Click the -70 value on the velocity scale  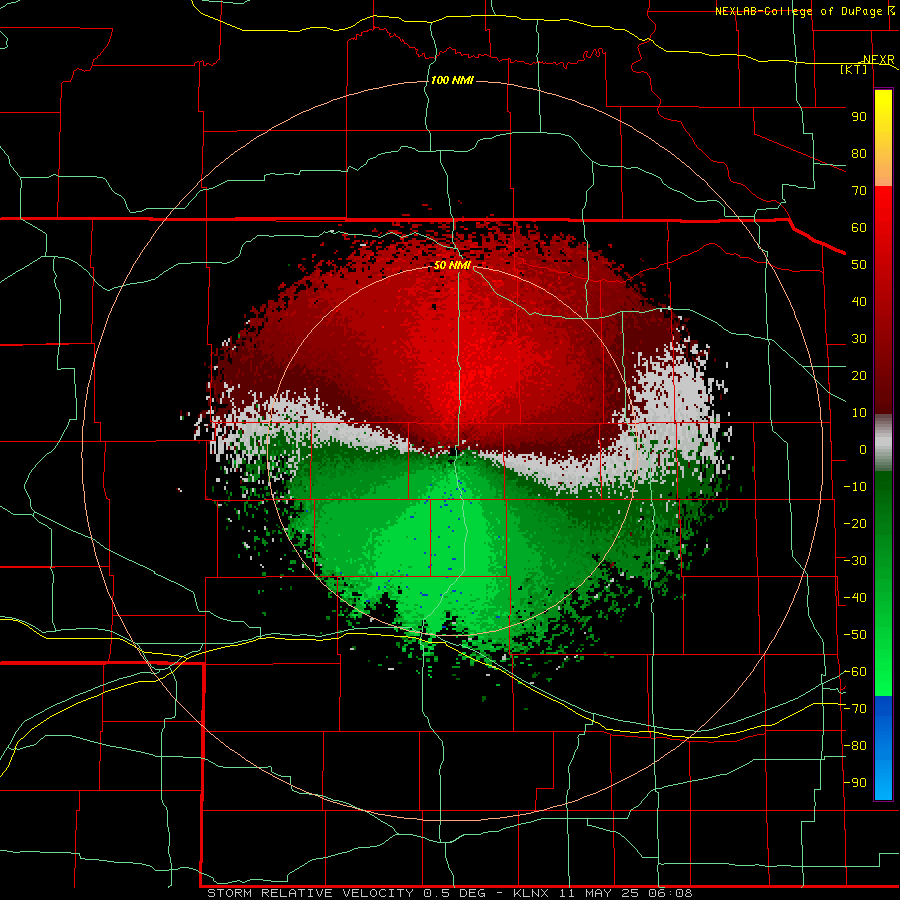coord(855,709)
